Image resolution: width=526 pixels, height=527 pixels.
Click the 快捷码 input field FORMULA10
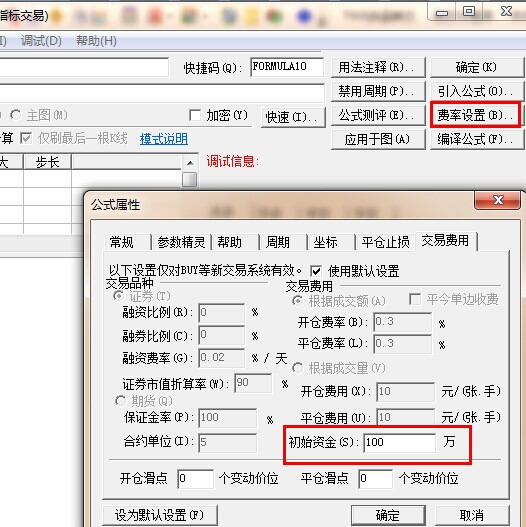tap(287, 67)
